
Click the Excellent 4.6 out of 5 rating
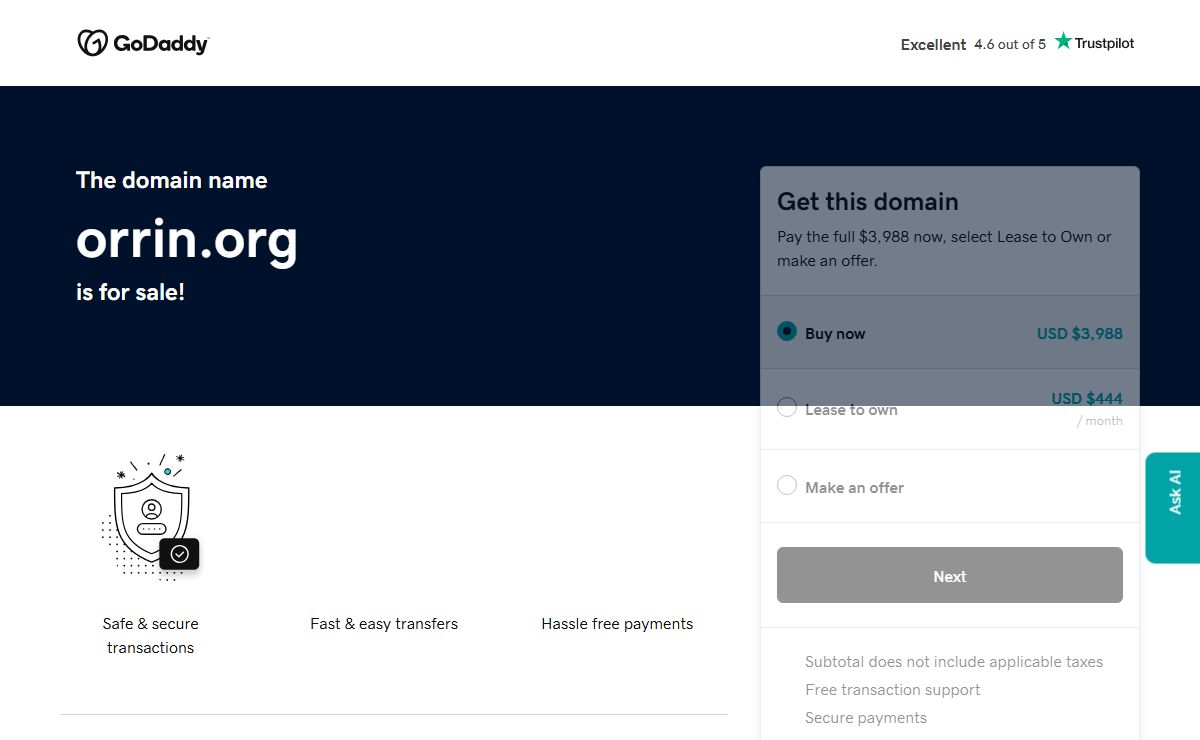click(973, 44)
